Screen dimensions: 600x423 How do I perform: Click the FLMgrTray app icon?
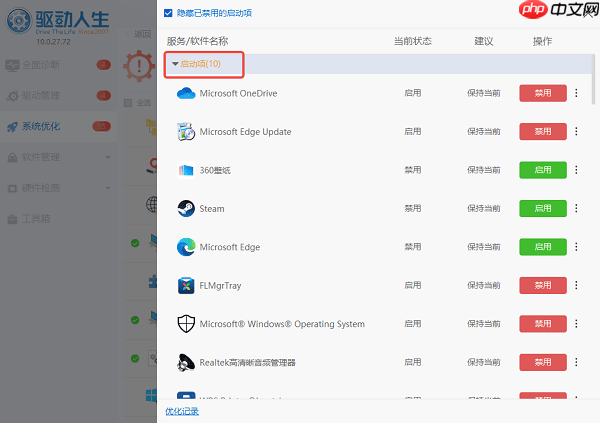pos(186,286)
